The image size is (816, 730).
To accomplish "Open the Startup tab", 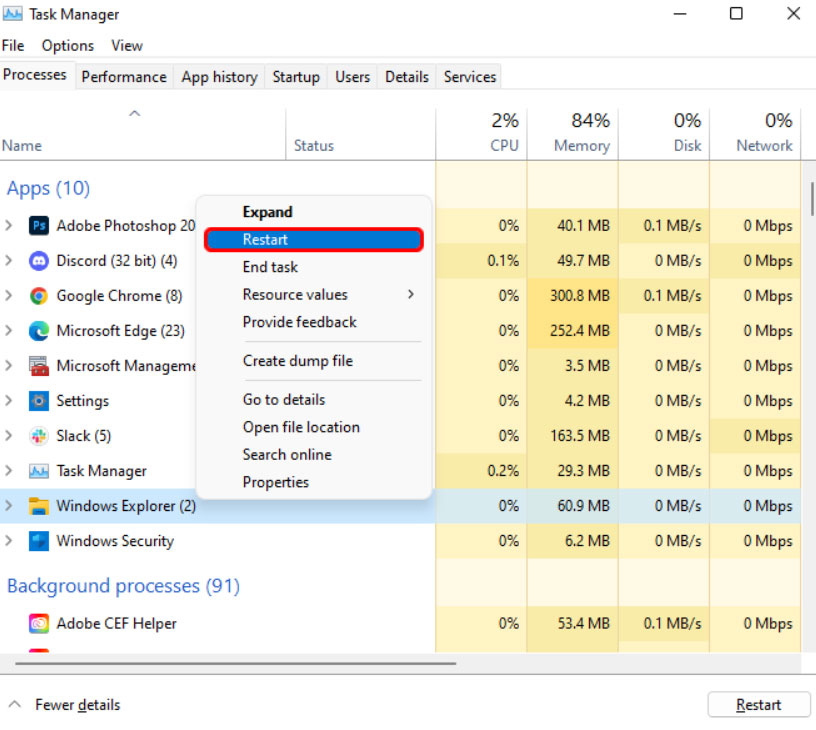I will (296, 77).
